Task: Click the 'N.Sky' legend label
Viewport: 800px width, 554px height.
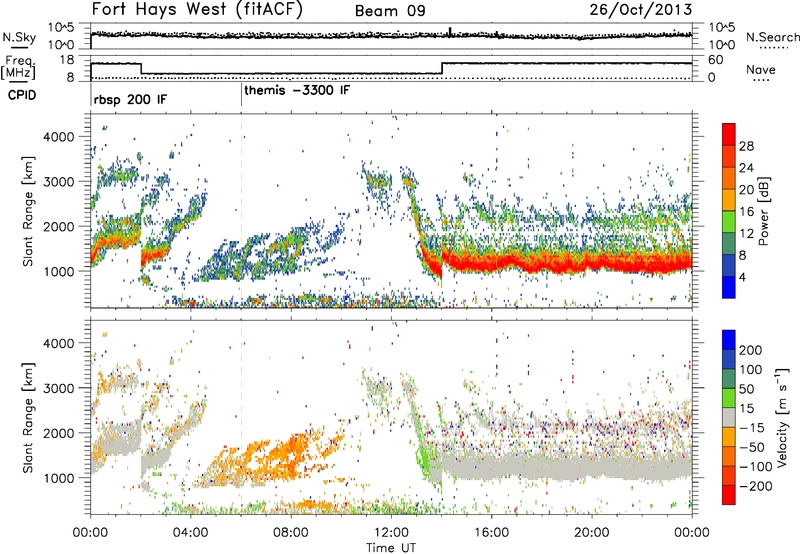Action: click(x=19, y=38)
